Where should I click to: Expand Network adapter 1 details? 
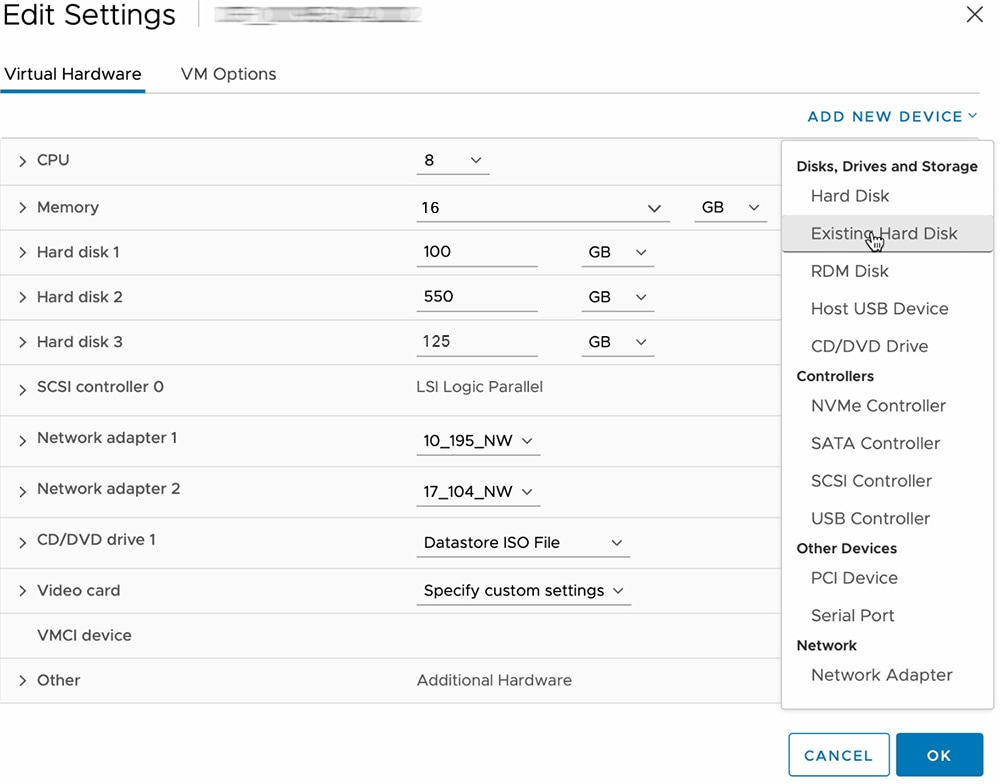22,440
